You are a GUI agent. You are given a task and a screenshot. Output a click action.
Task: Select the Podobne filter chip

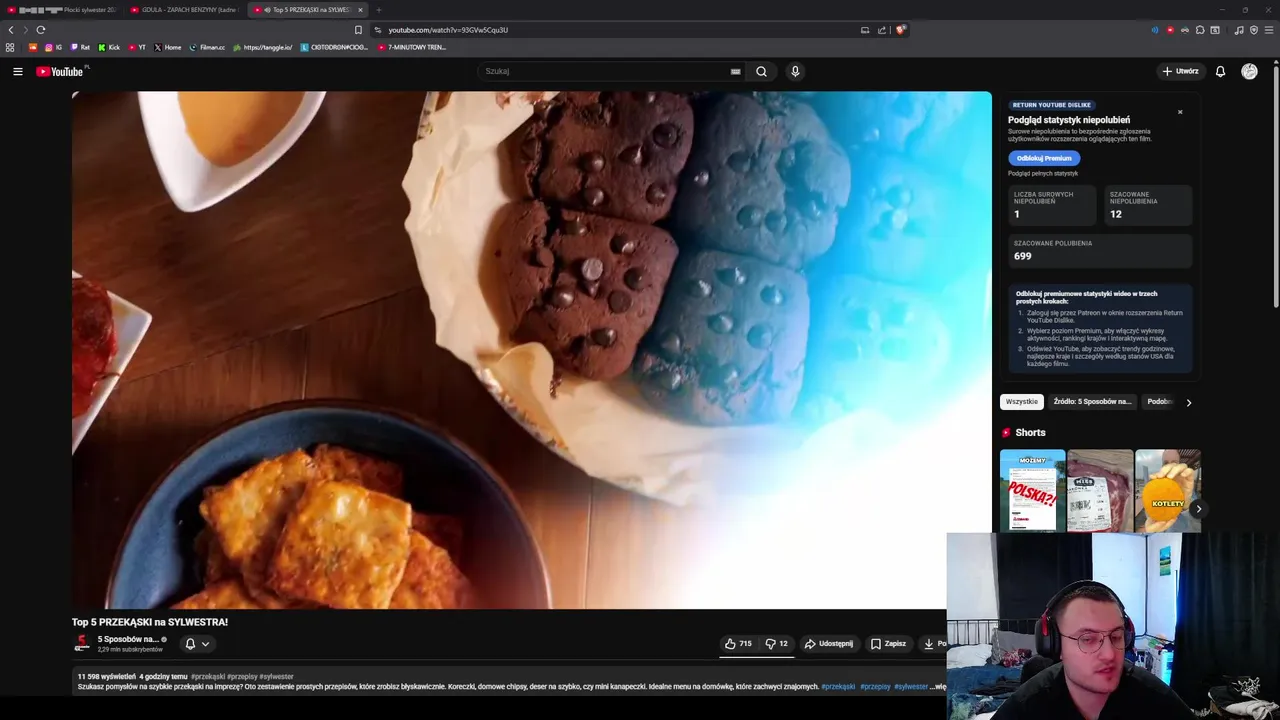[x=1160, y=402]
